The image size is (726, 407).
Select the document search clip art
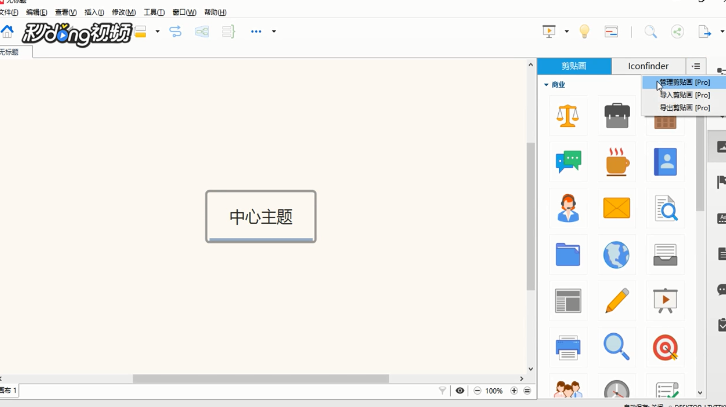pyautogui.click(x=666, y=208)
